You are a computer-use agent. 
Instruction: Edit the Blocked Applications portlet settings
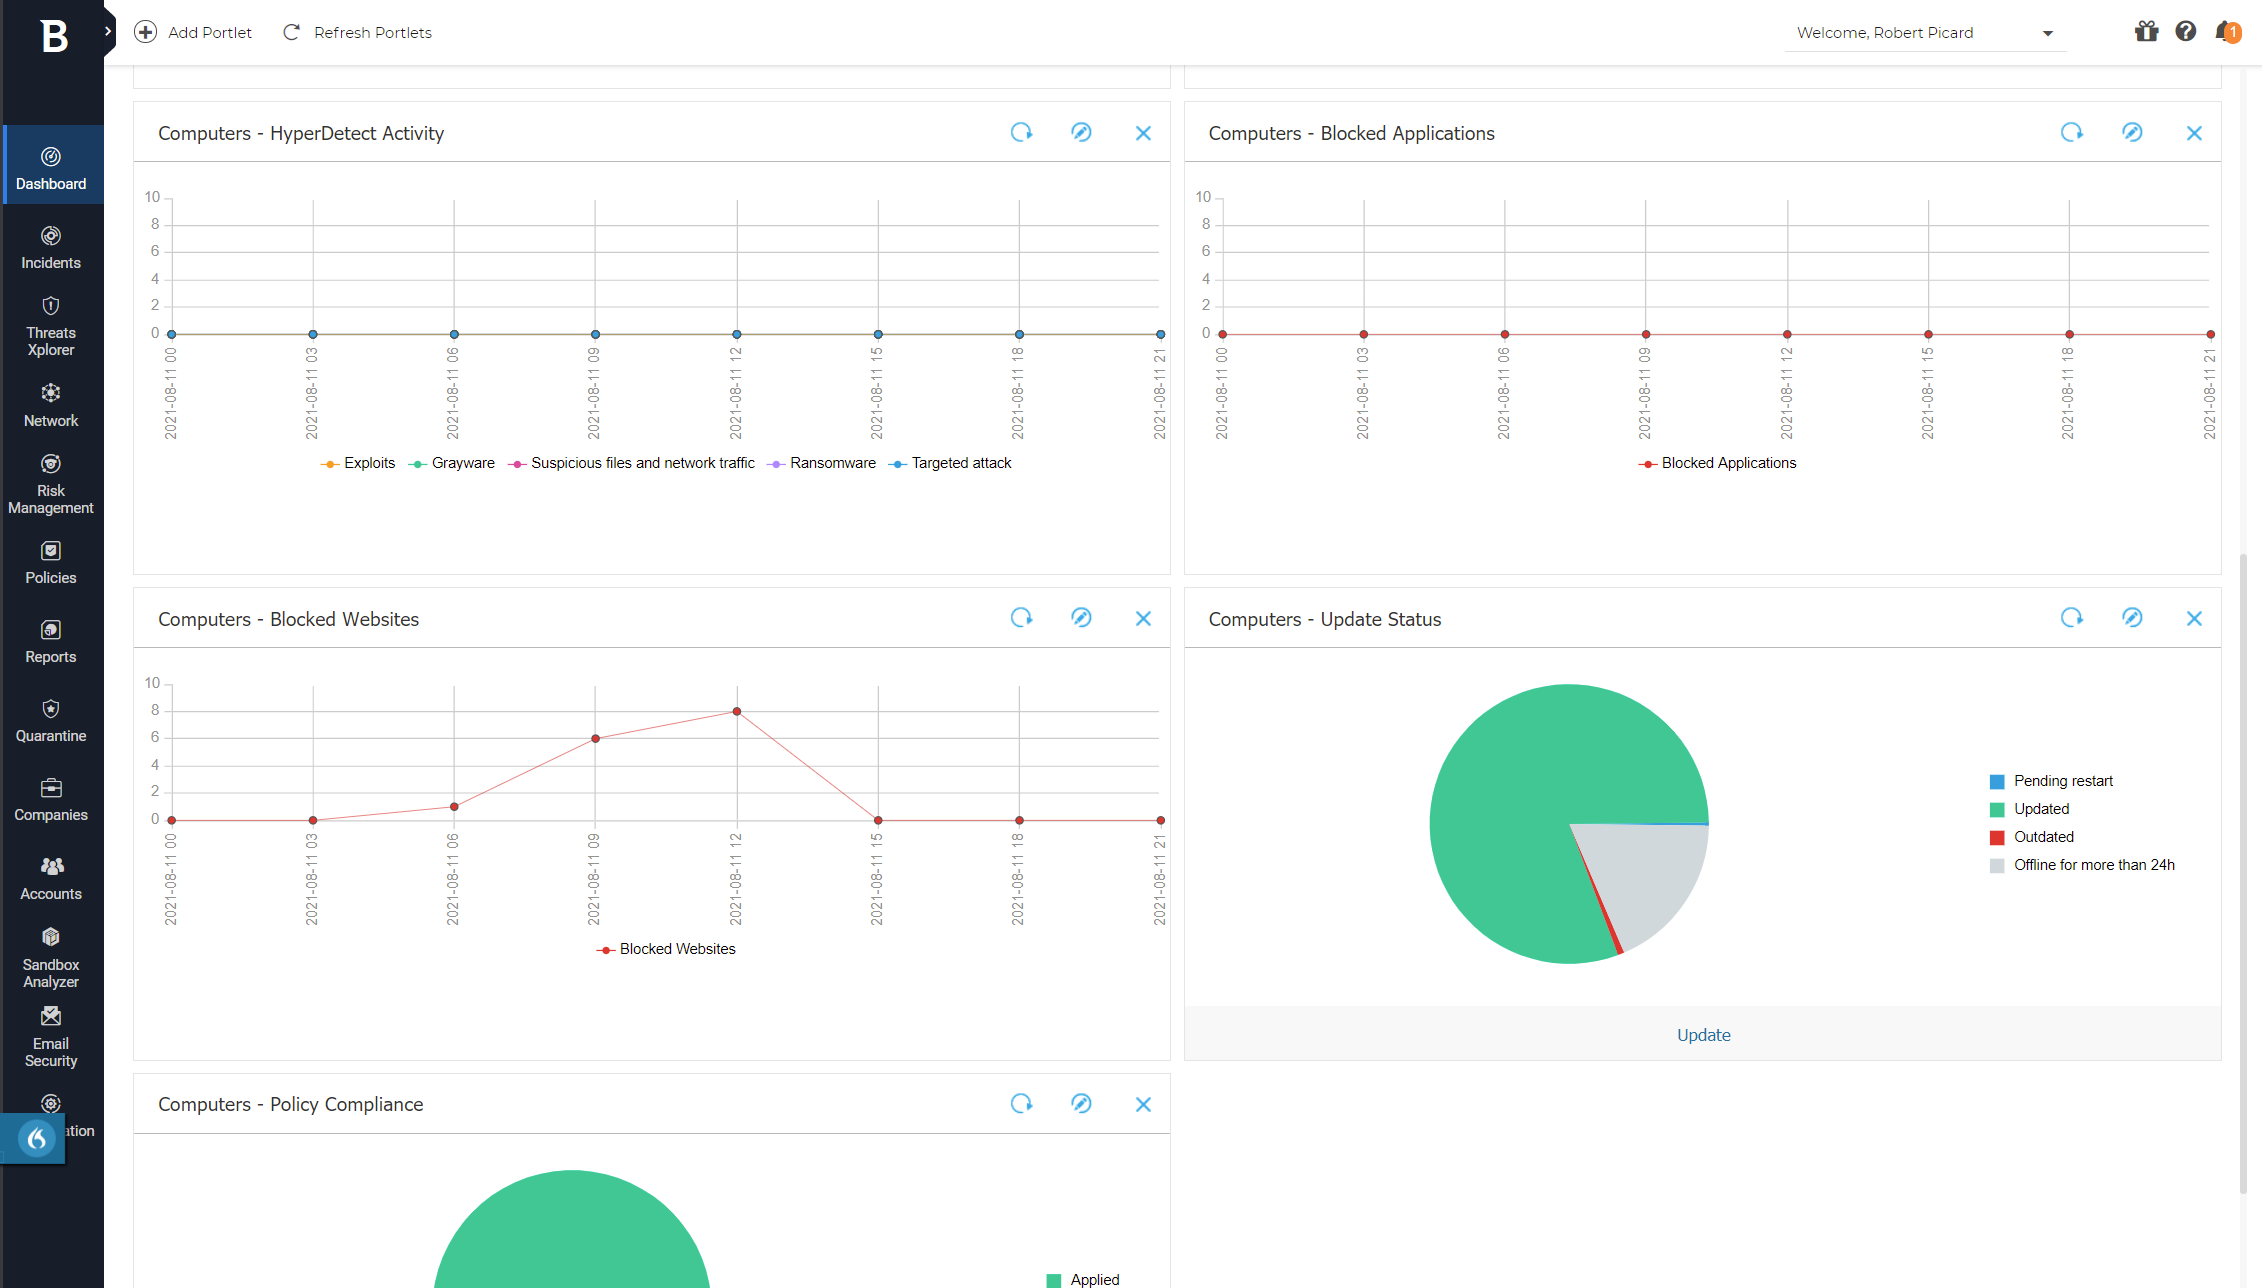2132,132
